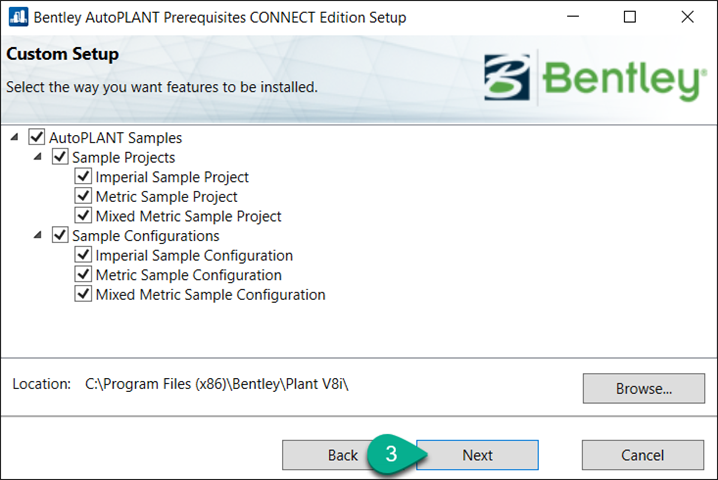Uncheck the AutoPLANT Samples checkbox

[38, 138]
